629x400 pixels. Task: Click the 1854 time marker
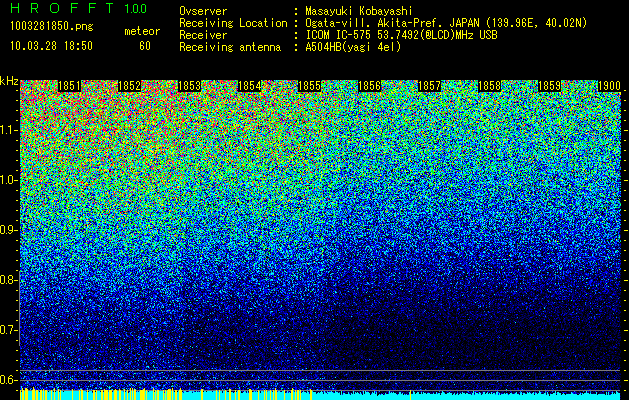[250, 86]
